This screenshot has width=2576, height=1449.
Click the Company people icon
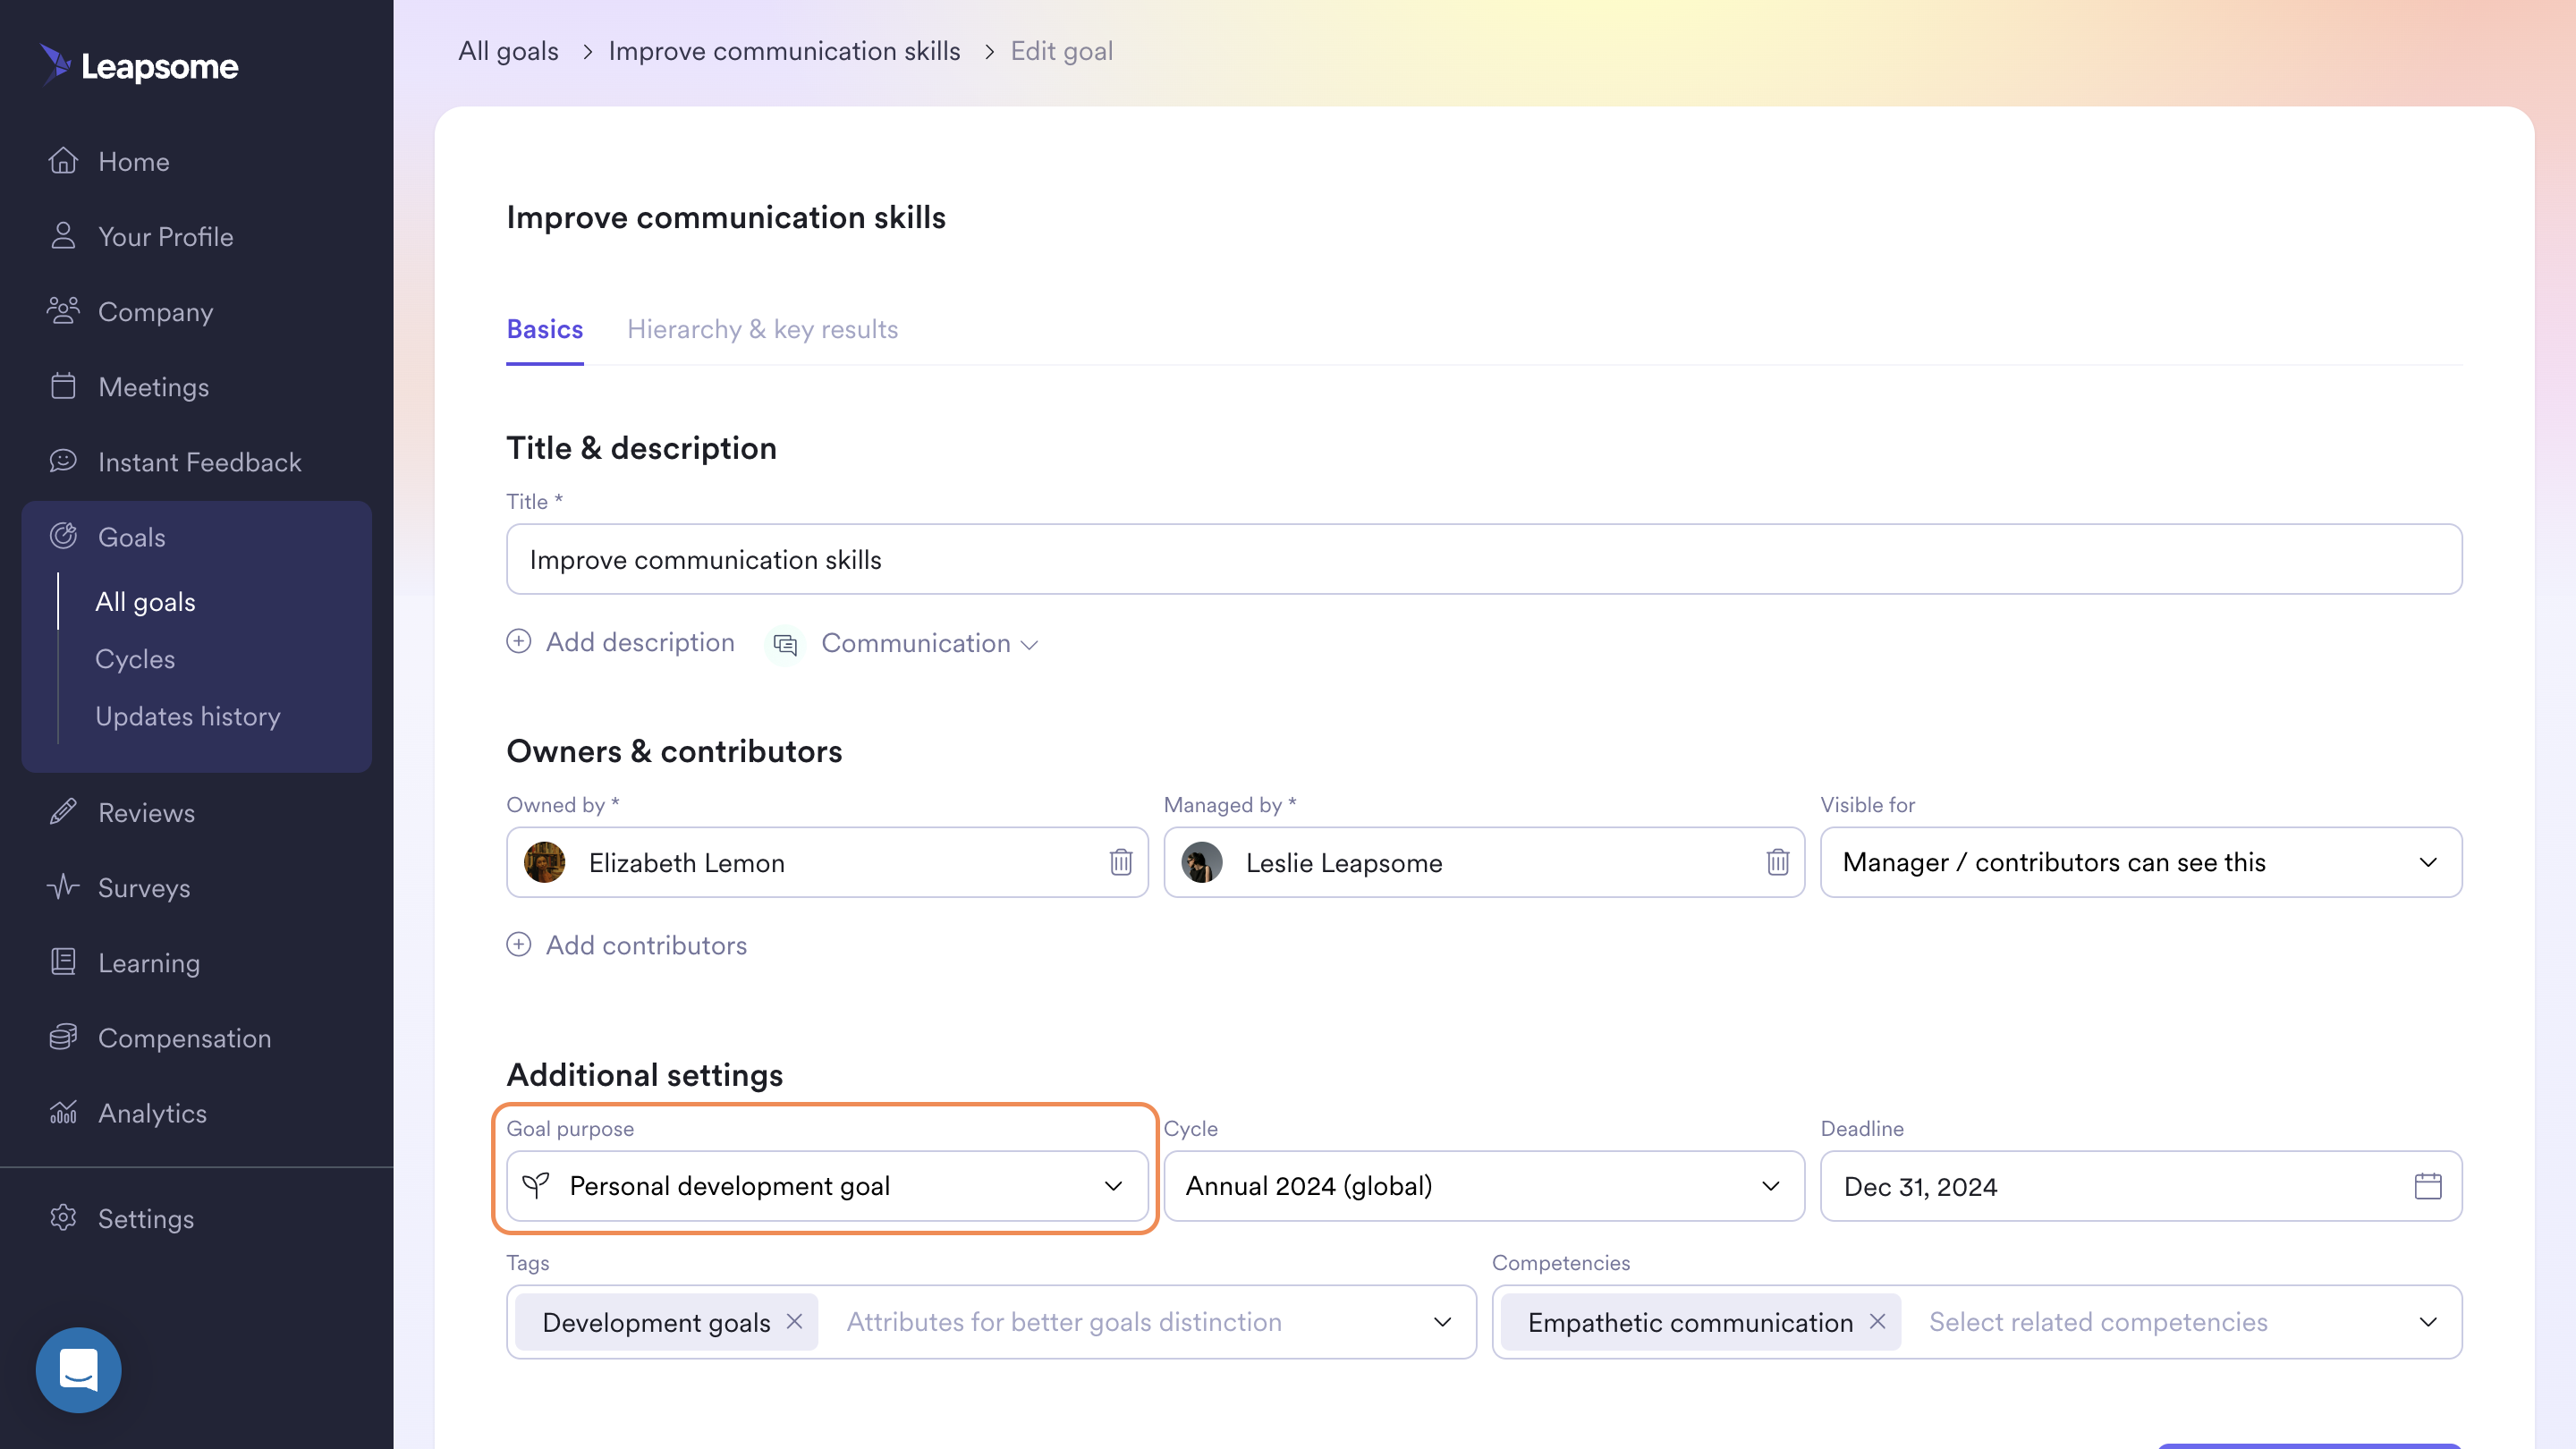[x=63, y=310]
